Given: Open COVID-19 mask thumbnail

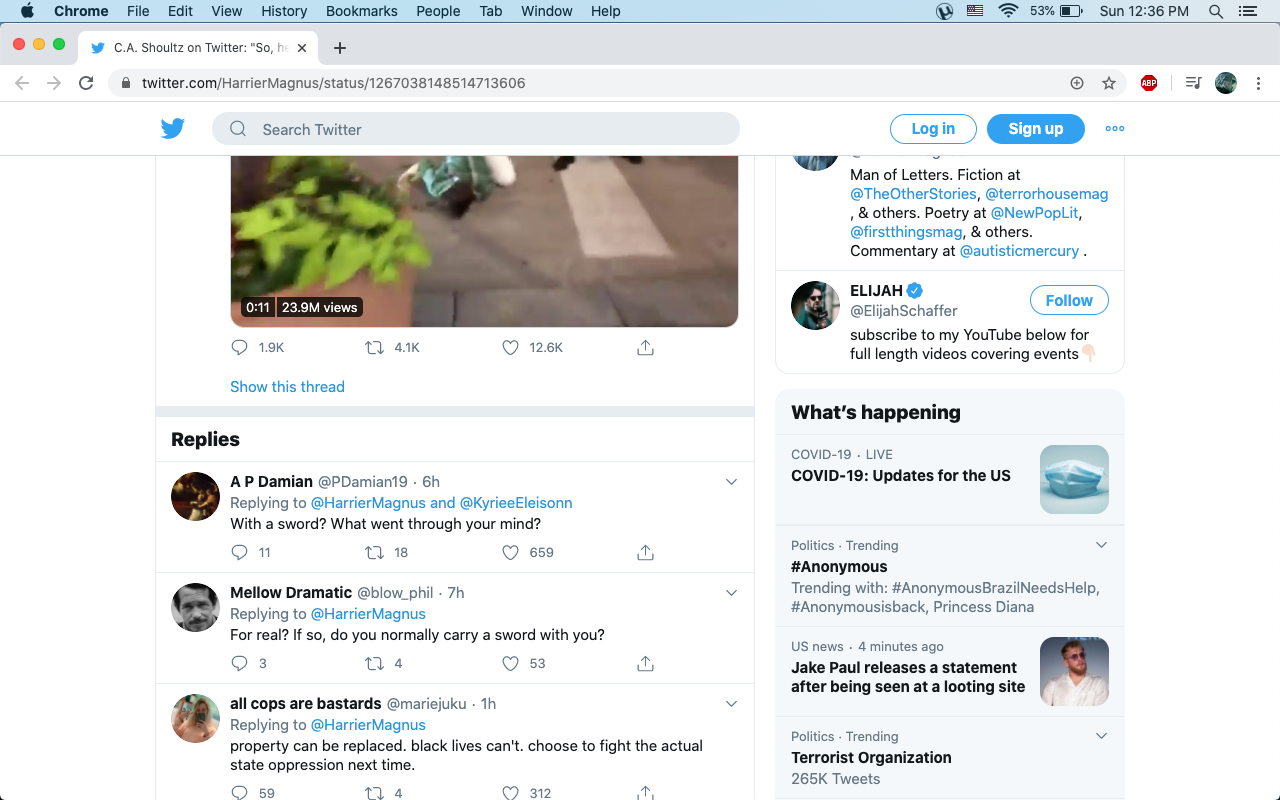Looking at the screenshot, I should 1074,479.
